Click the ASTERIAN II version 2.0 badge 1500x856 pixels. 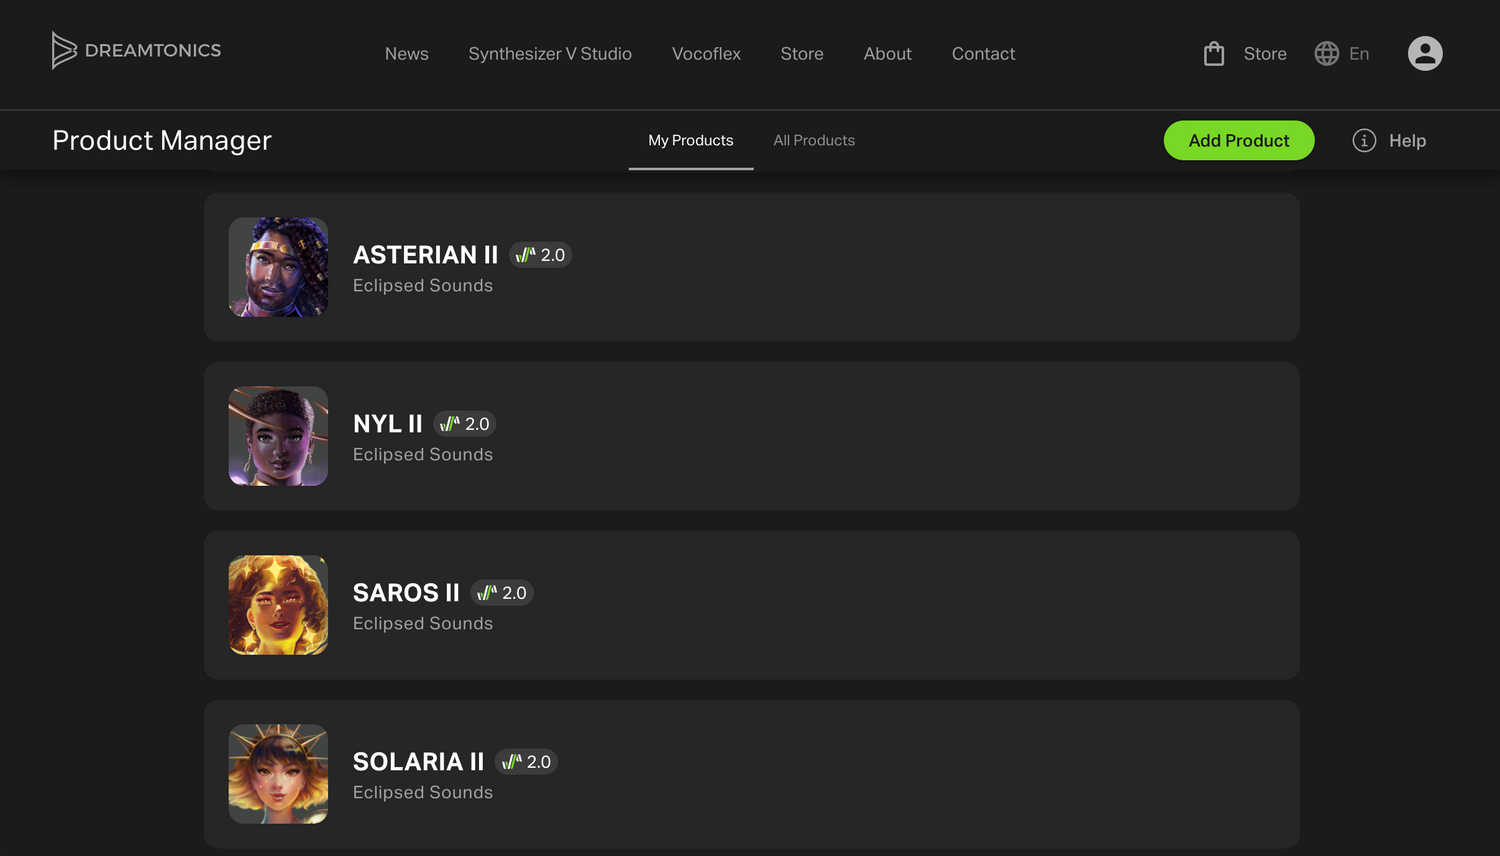point(541,255)
